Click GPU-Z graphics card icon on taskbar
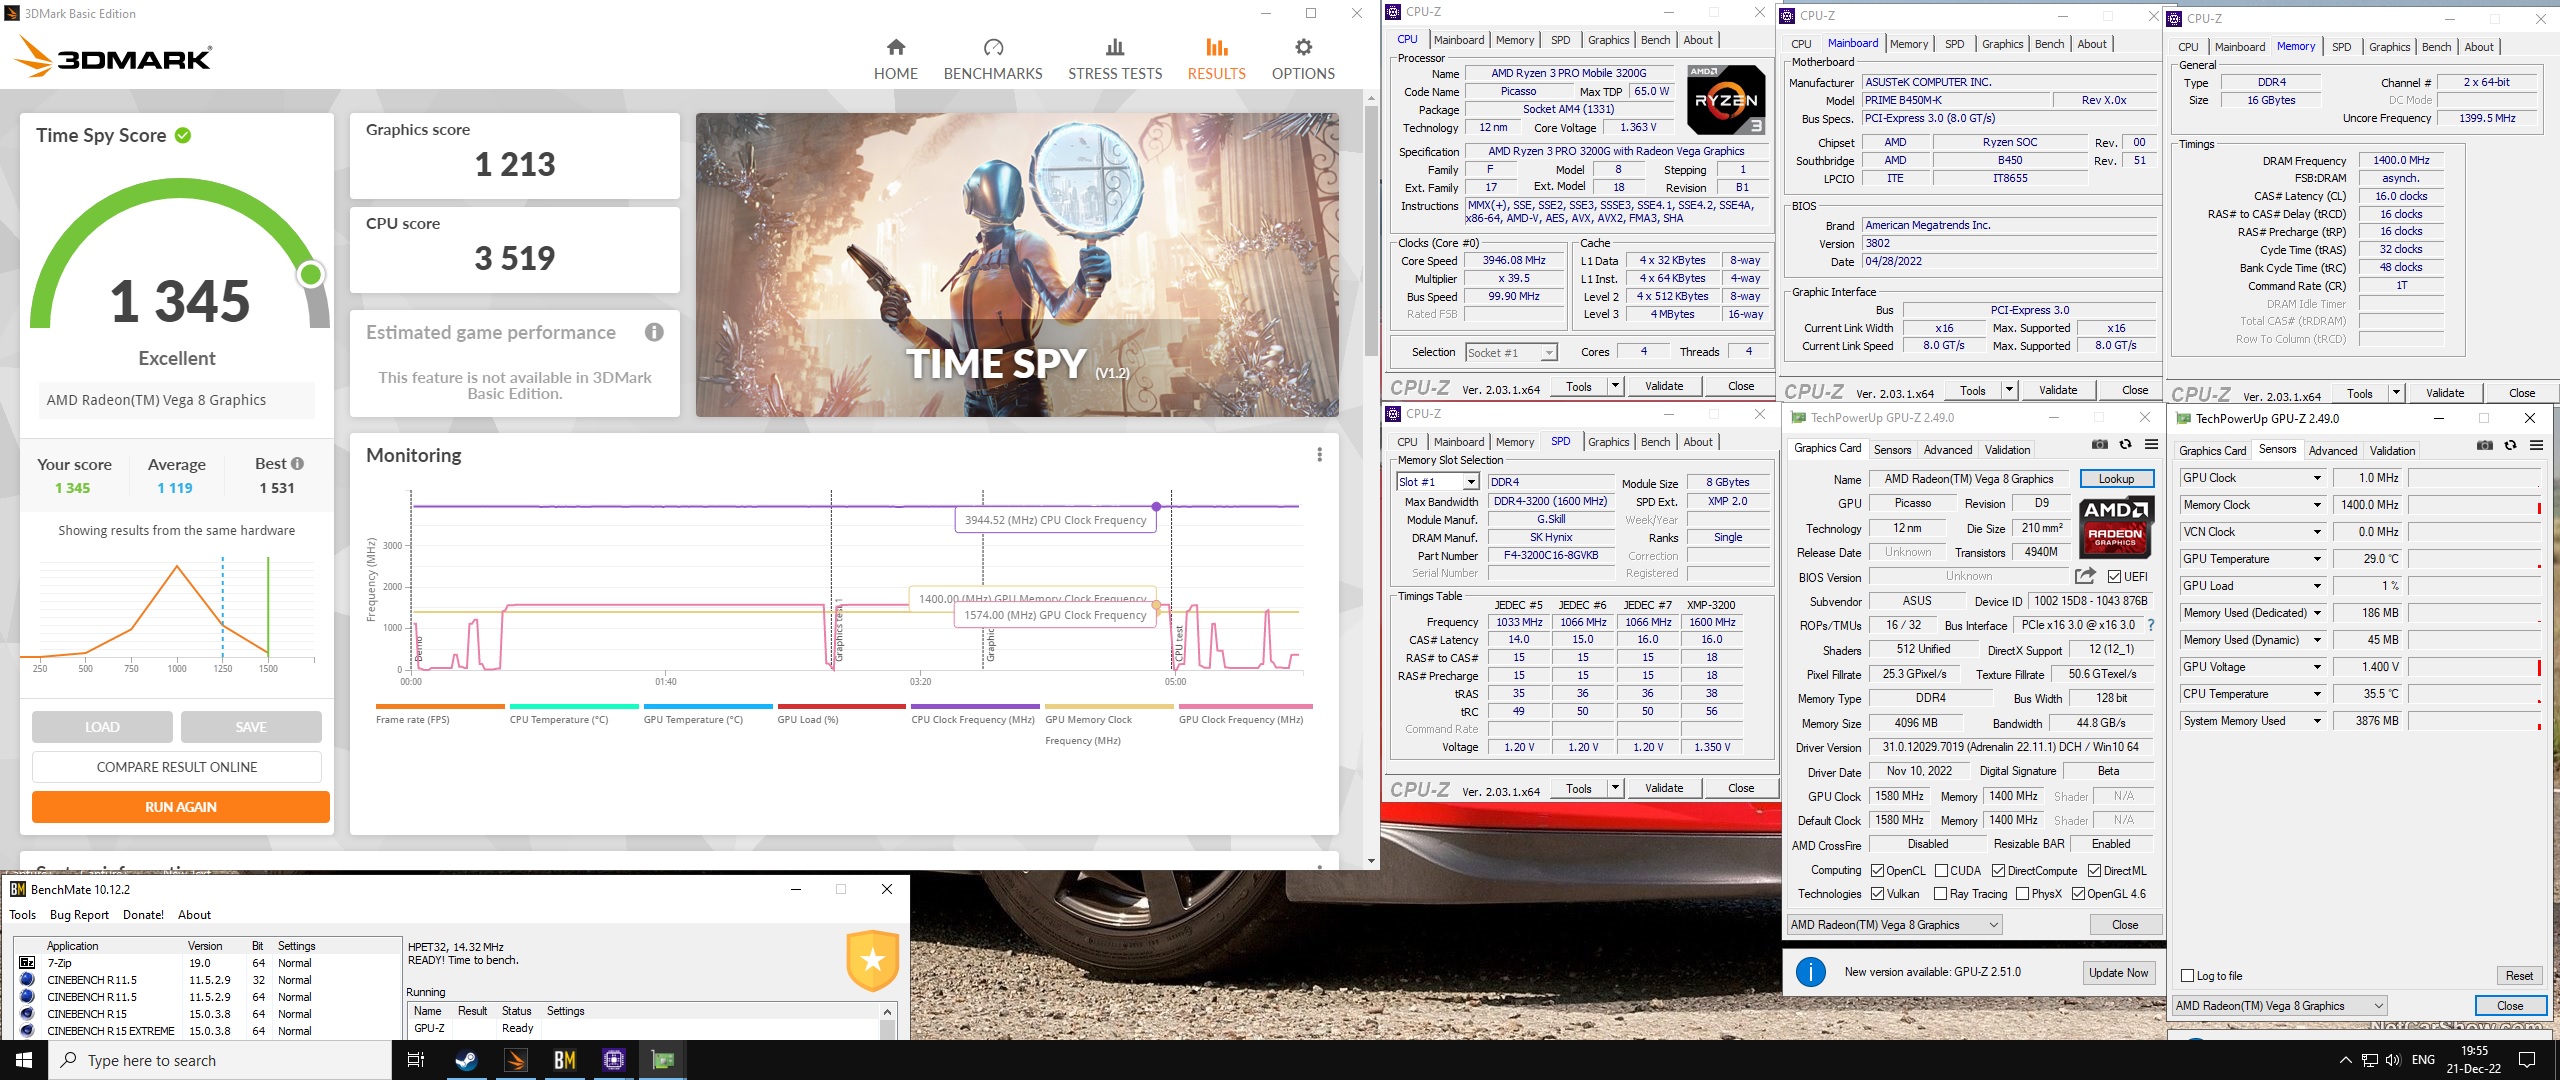Screen dimensions: 2560x1080 pyautogui.click(x=663, y=1060)
